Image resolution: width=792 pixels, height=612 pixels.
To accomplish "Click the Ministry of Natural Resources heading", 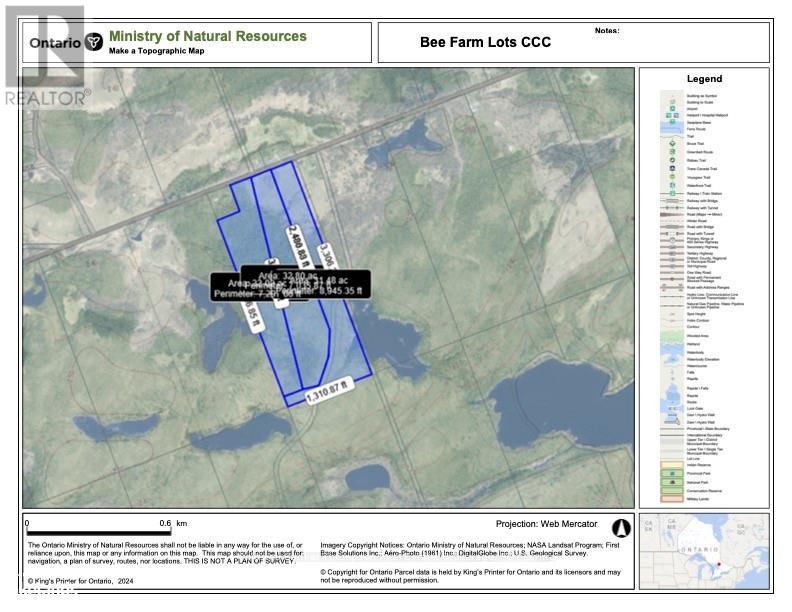I will [x=207, y=36].
